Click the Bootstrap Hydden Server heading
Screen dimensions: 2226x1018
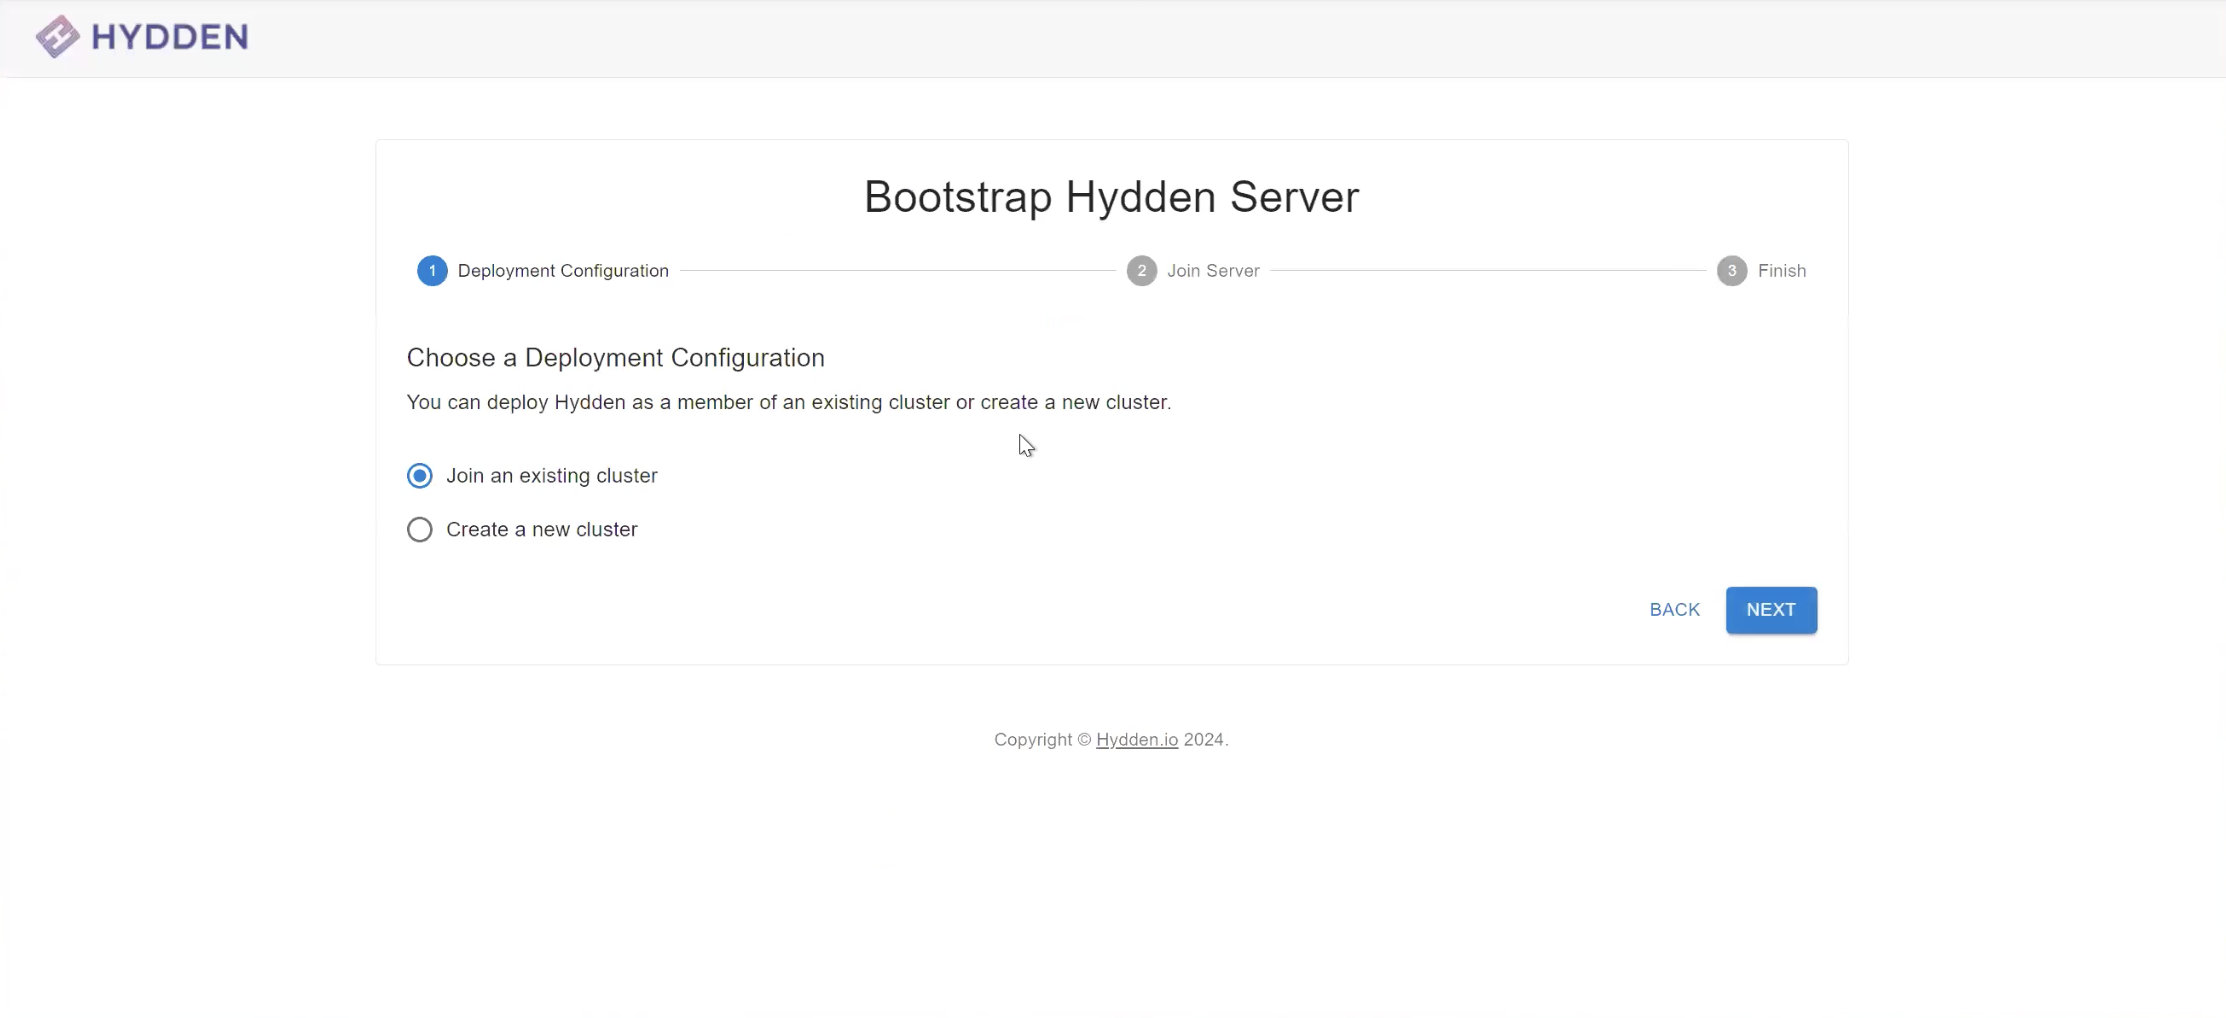1110,196
